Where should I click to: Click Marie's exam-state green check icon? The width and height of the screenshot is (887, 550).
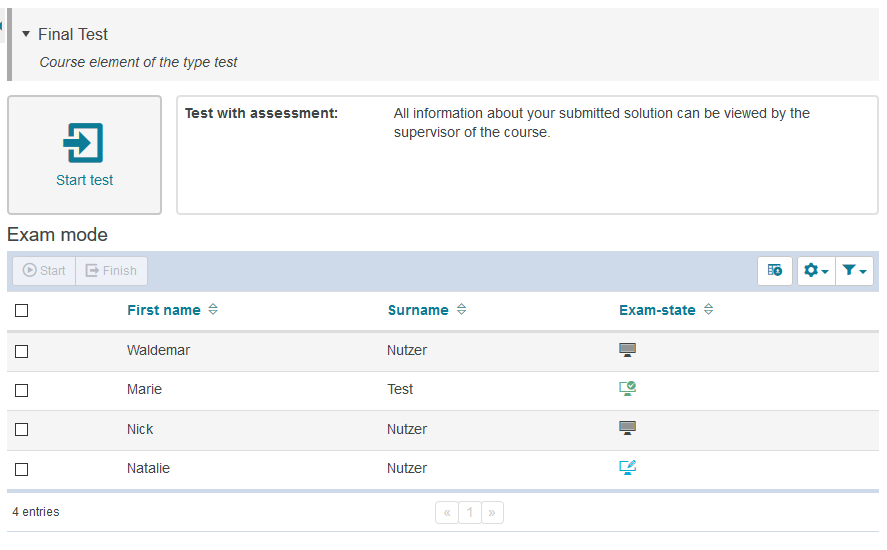pyautogui.click(x=627, y=389)
